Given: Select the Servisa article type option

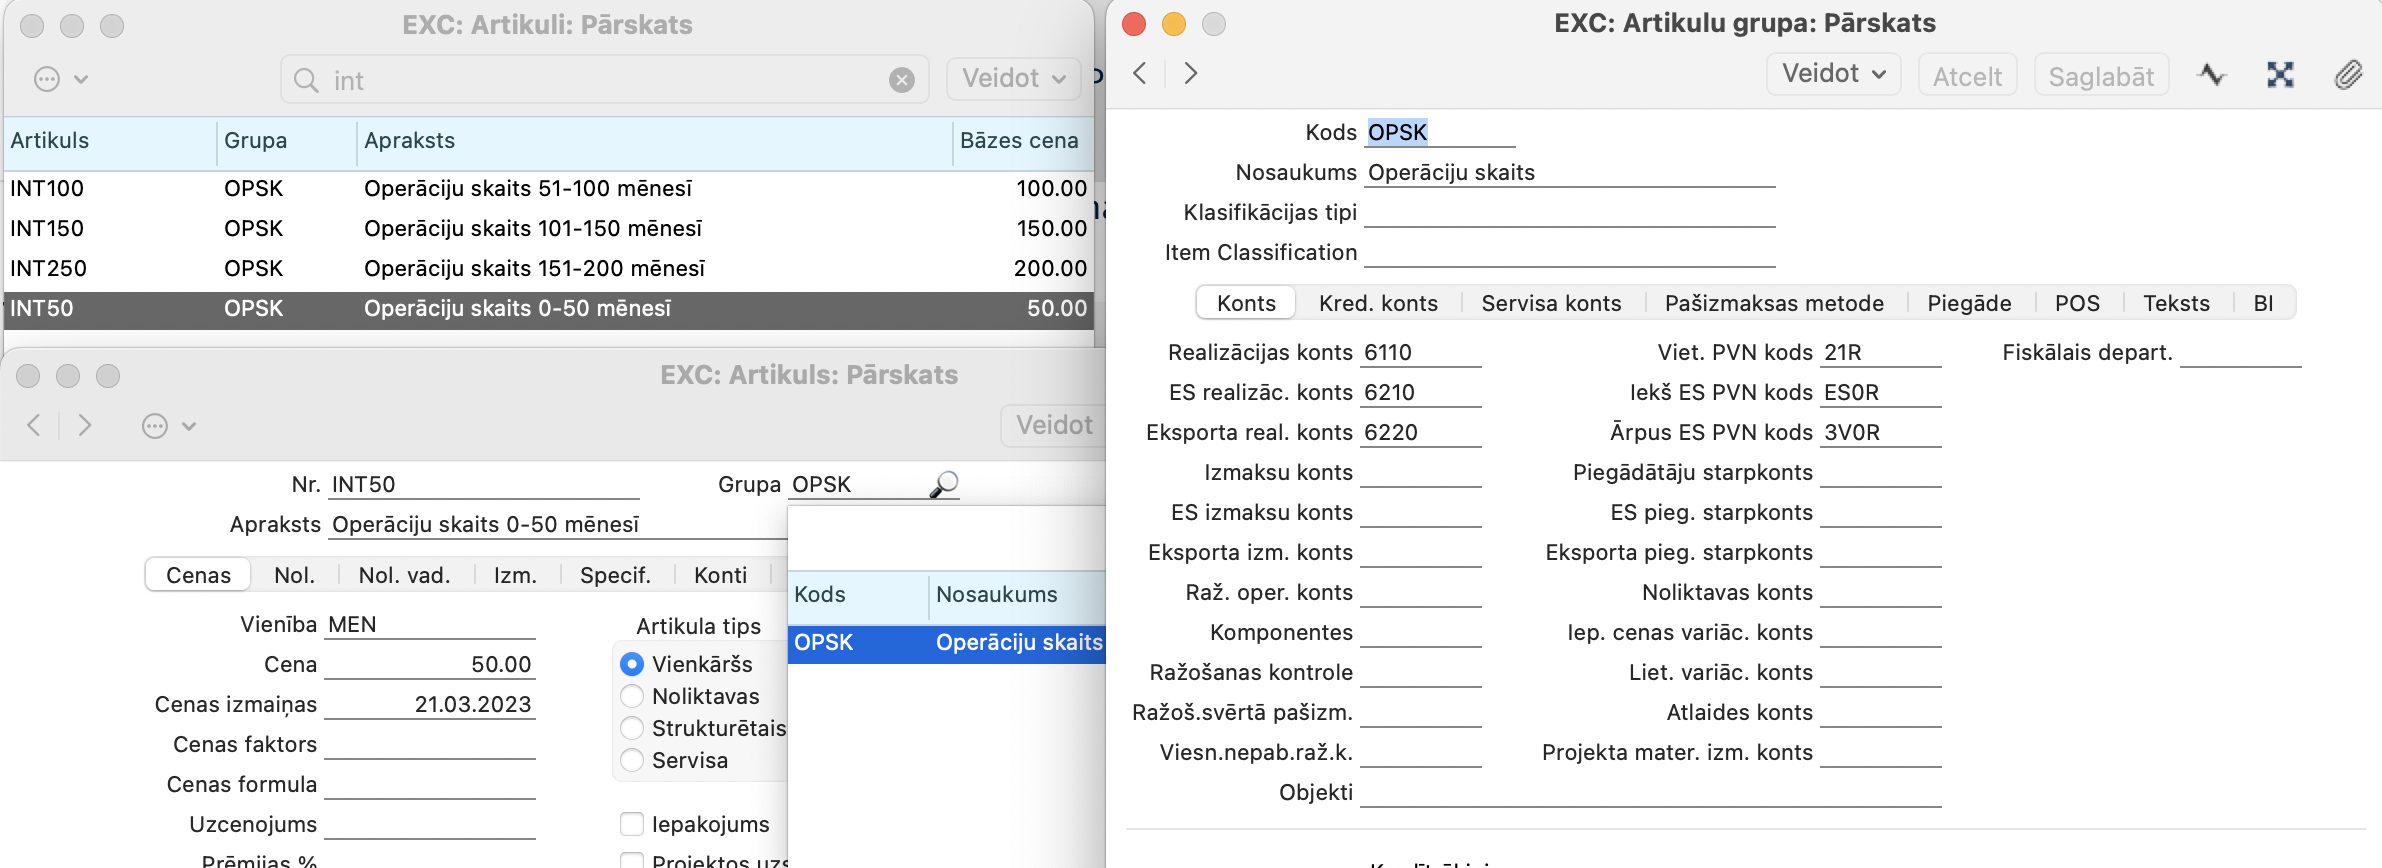Looking at the screenshot, I should (x=632, y=760).
